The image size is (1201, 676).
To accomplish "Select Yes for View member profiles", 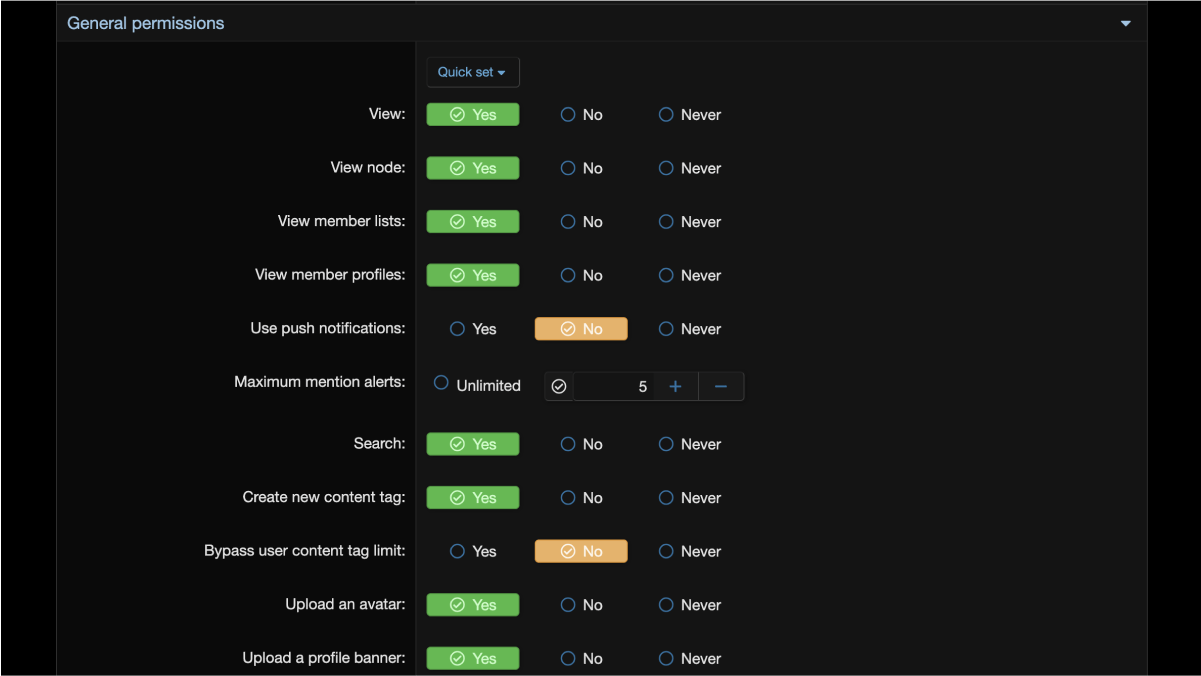I will (473, 275).
